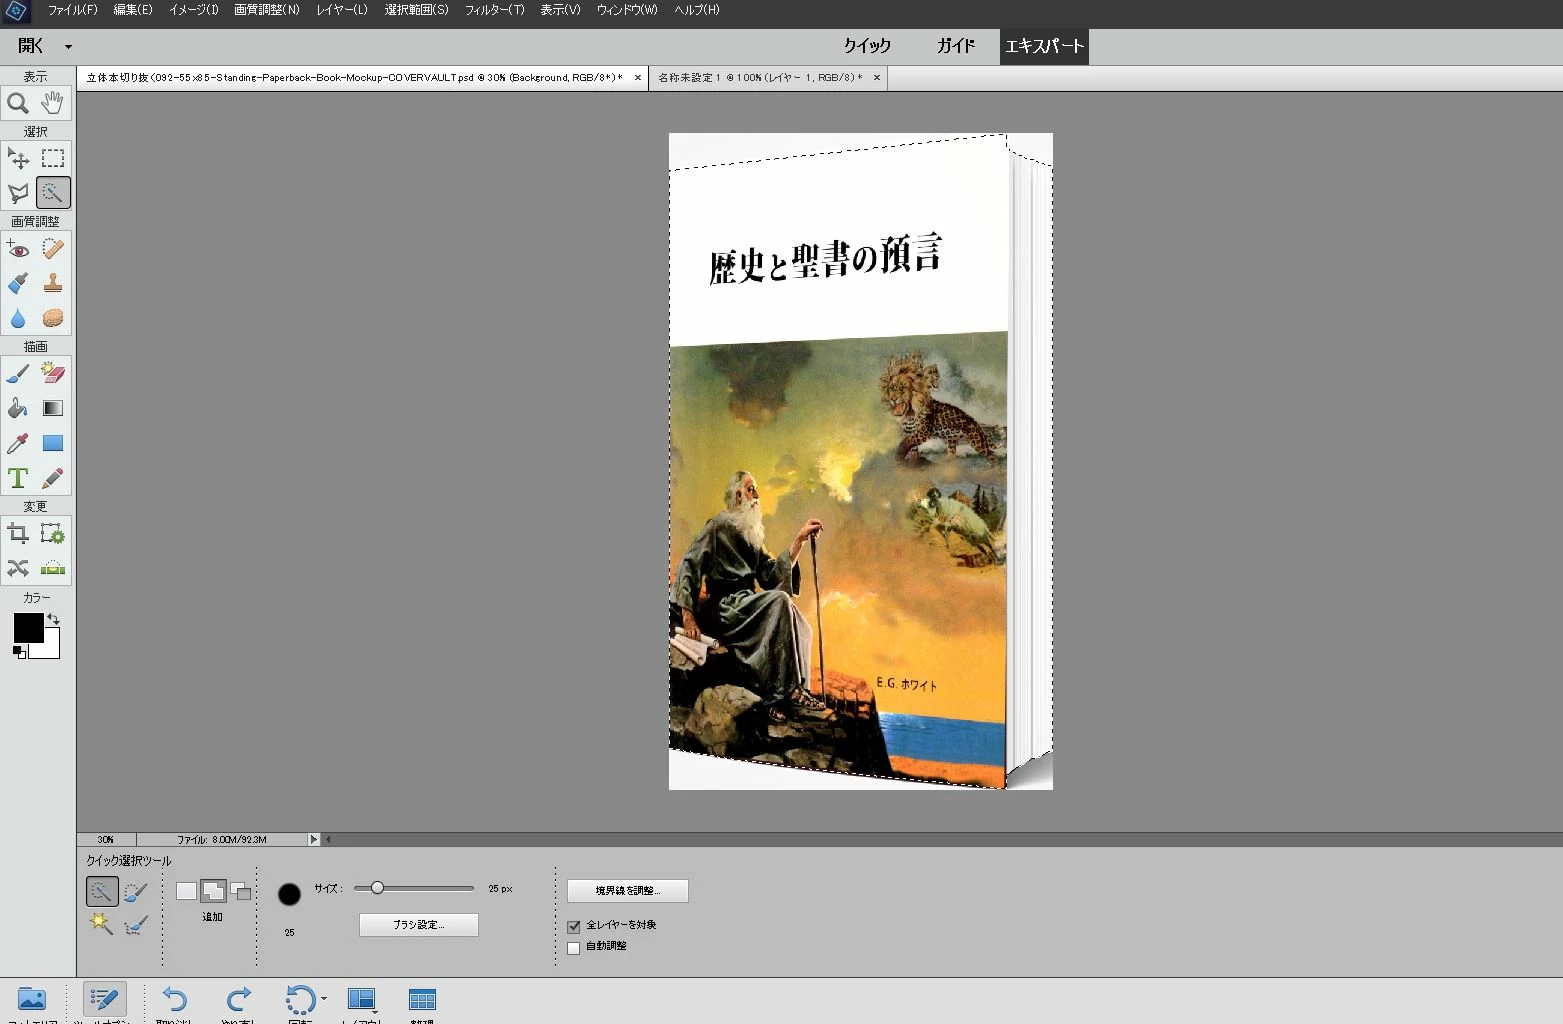
Task: Switch to ガイド mode tab
Action: tap(956, 46)
